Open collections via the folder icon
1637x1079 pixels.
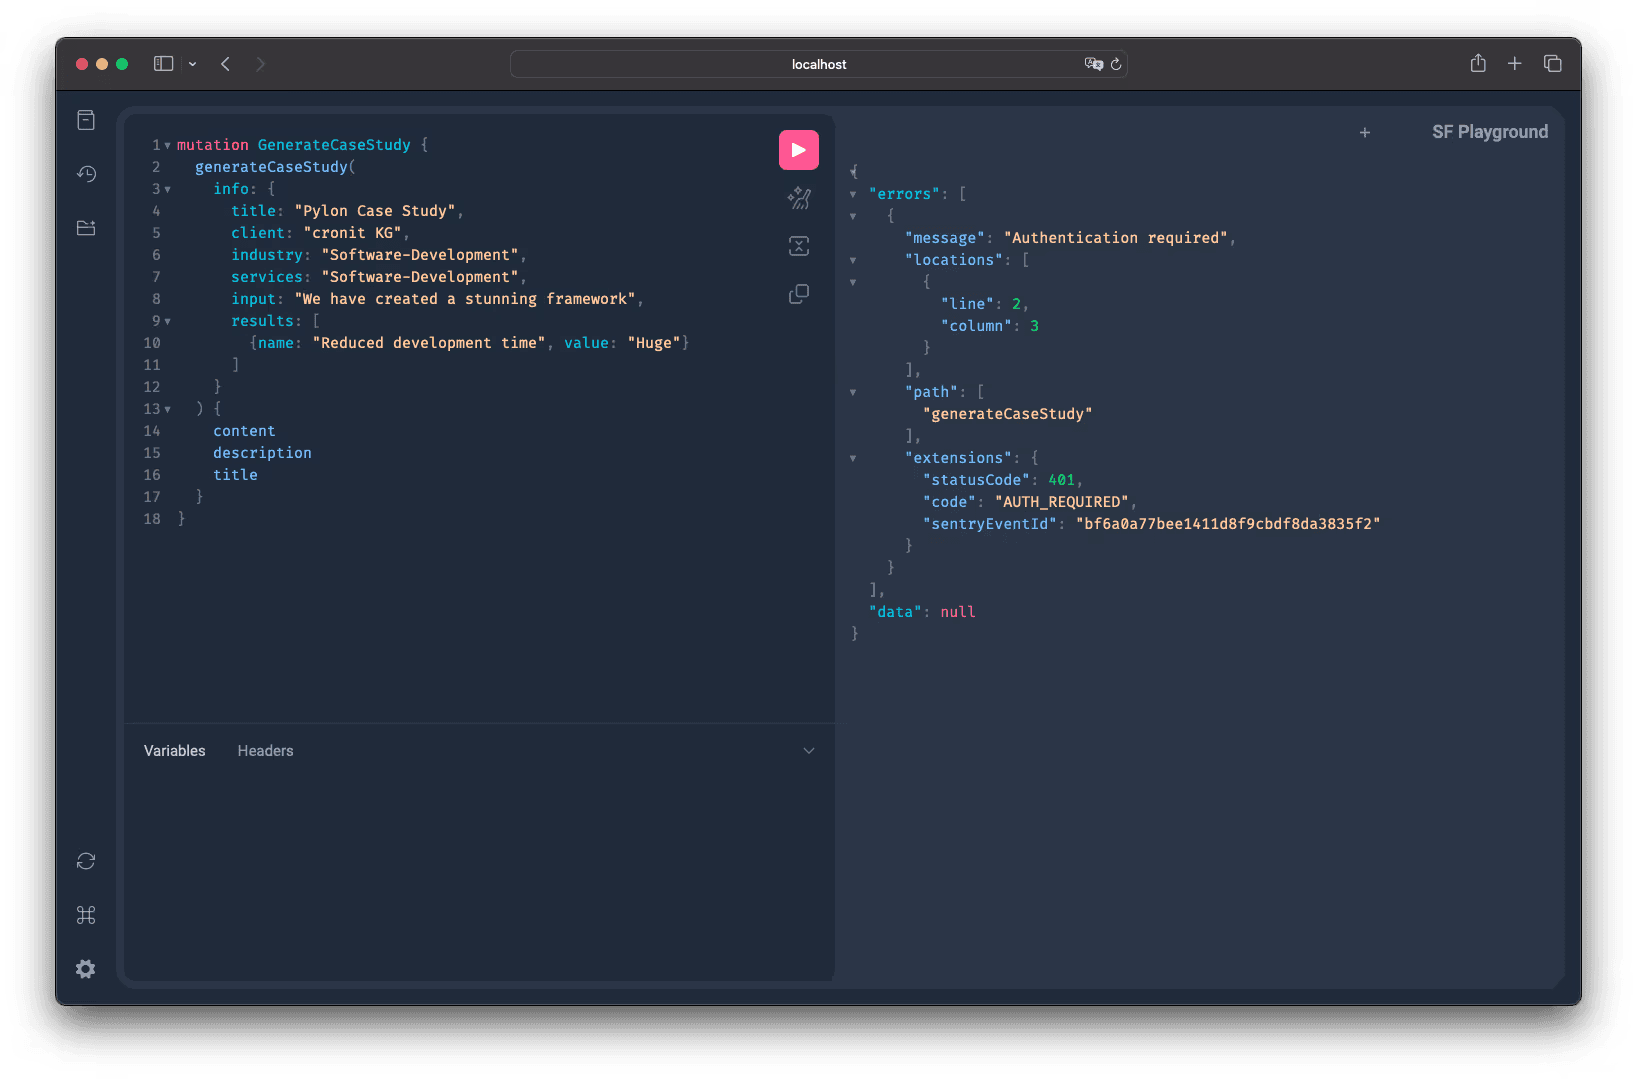pos(86,228)
